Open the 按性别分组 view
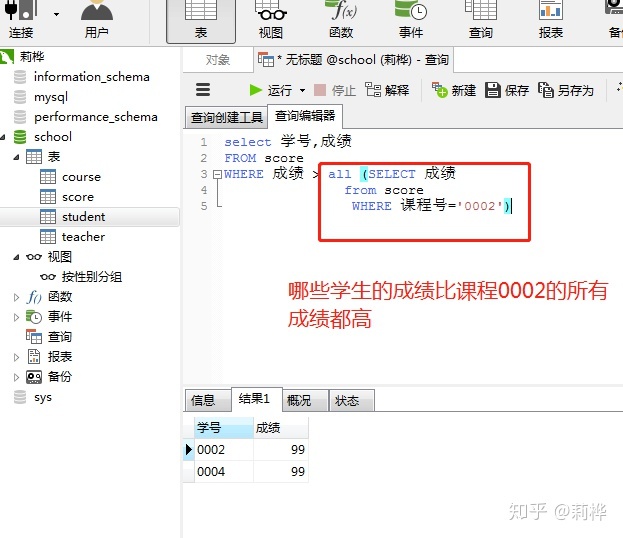623x538 pixels. 91,277
